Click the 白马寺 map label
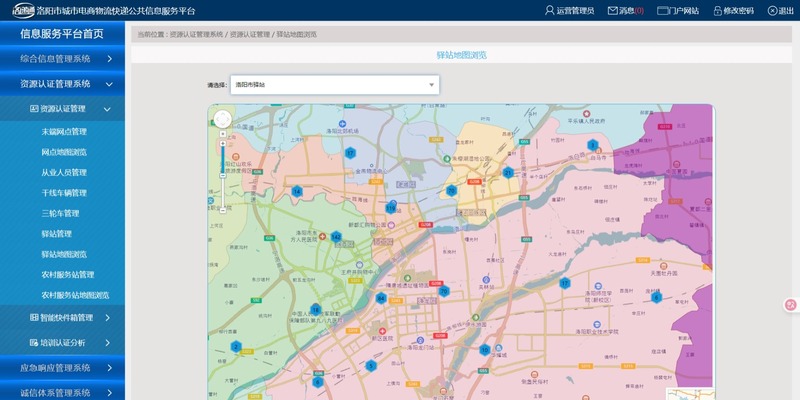 pyautogui.click(x=596, y=158)
